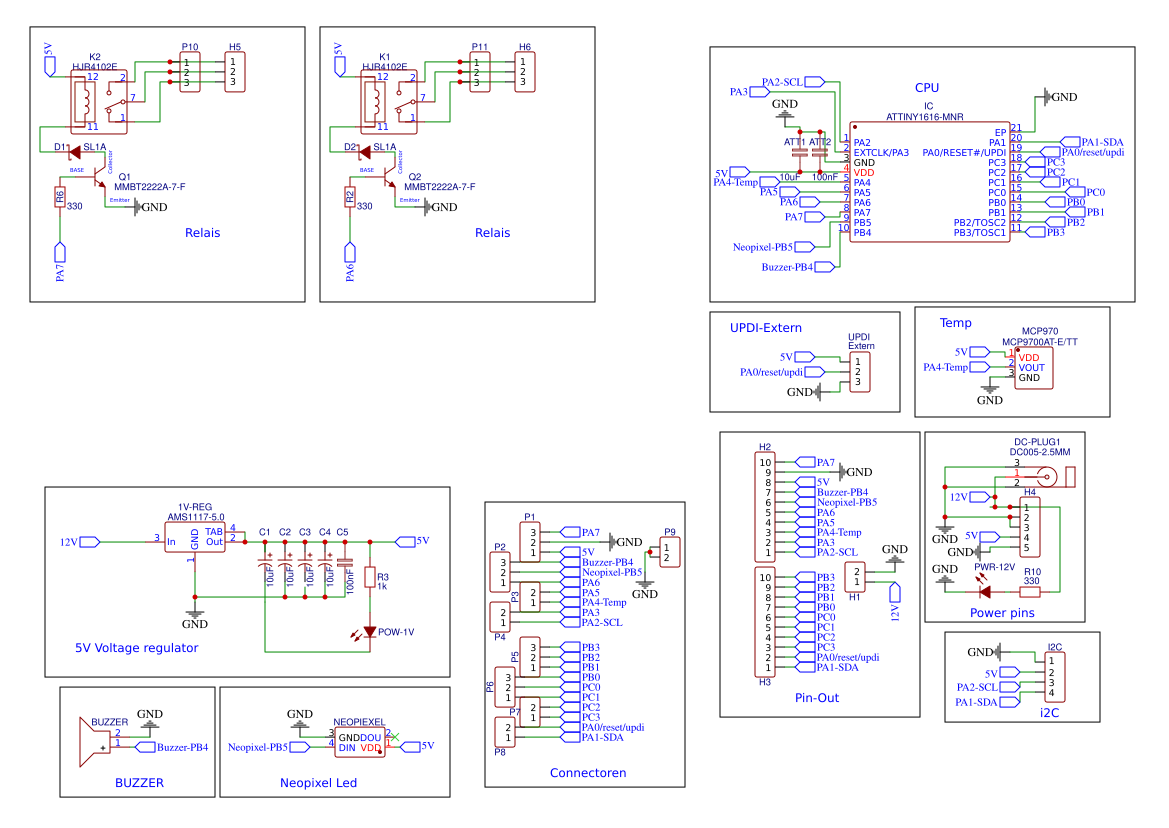Select the H4 five-pin connector

click(1030, 528)
